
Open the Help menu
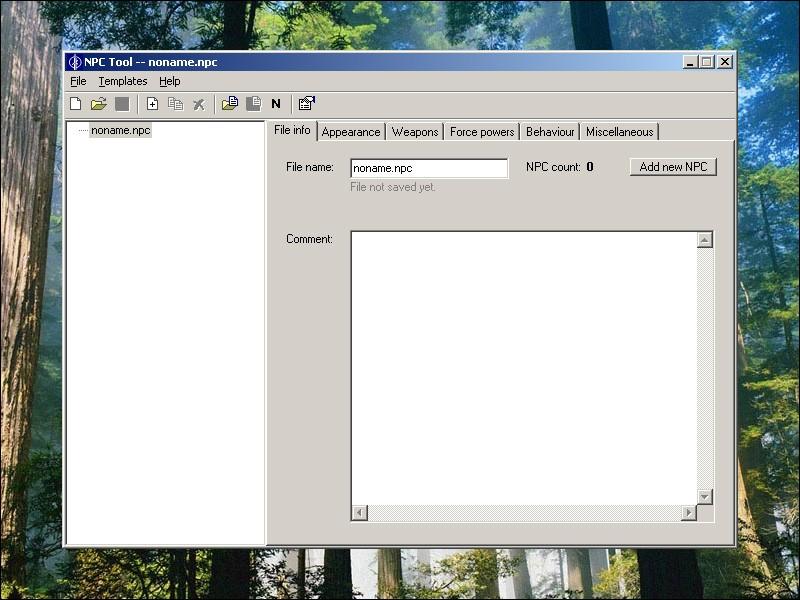169,81
